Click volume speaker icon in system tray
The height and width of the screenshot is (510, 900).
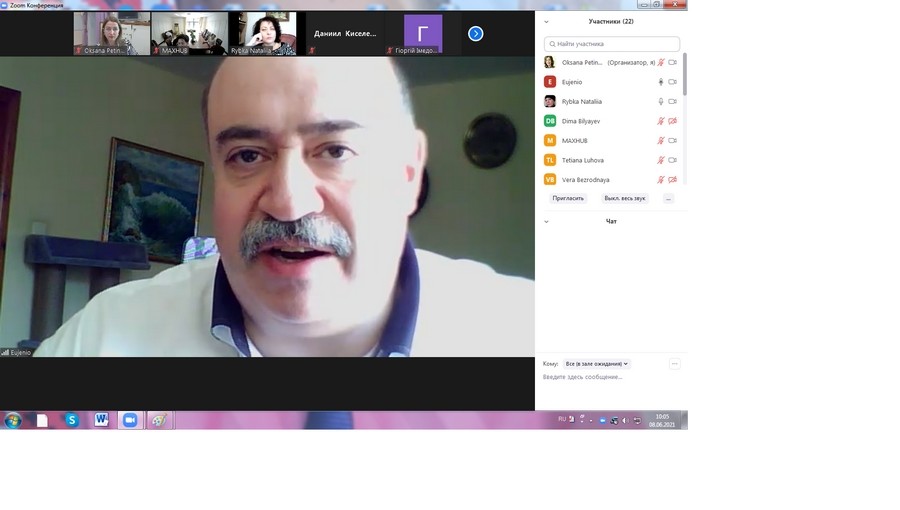tap(625, 421)
